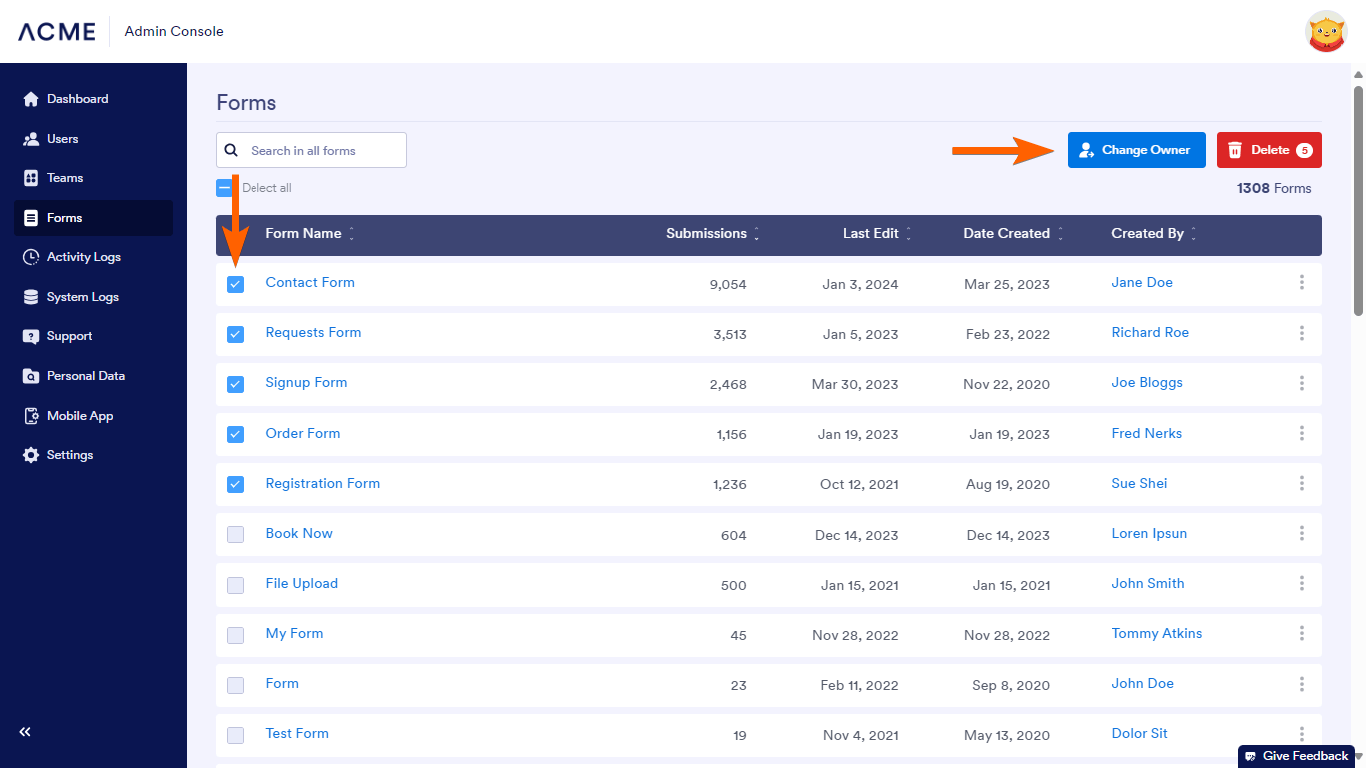
Task: Click the Change Owner button
Action: [1136, 150]
